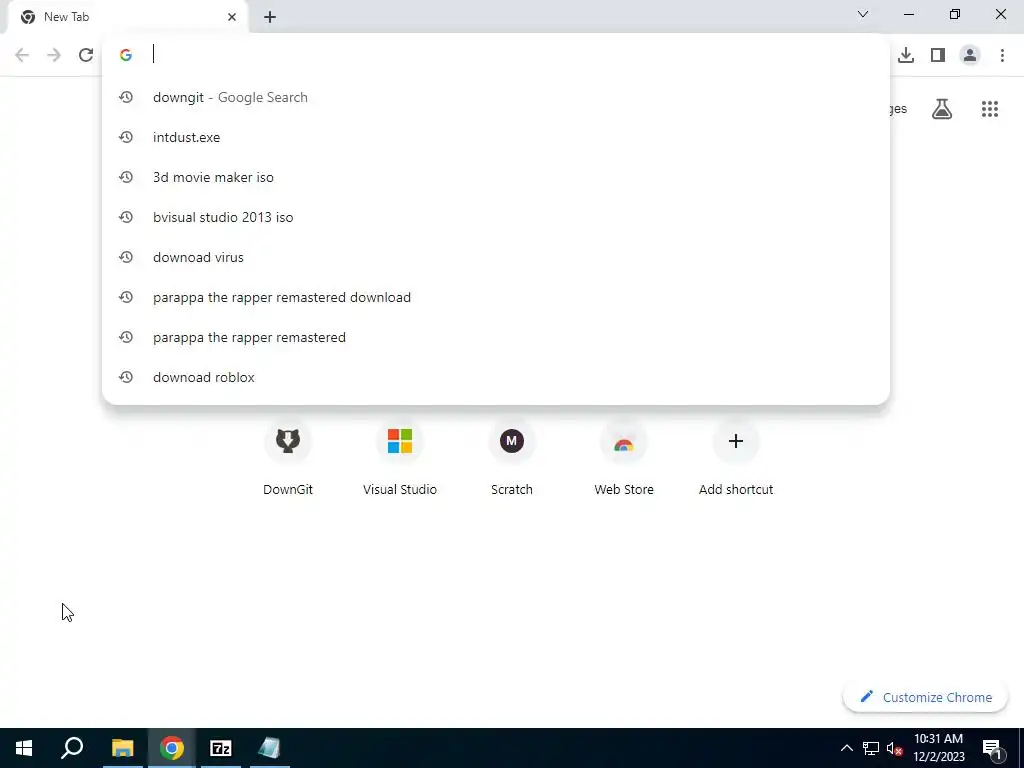Screen dimensions: 1024x768
Task: Choose the intdust.exe suggestion
Action: tap(496, 137)
